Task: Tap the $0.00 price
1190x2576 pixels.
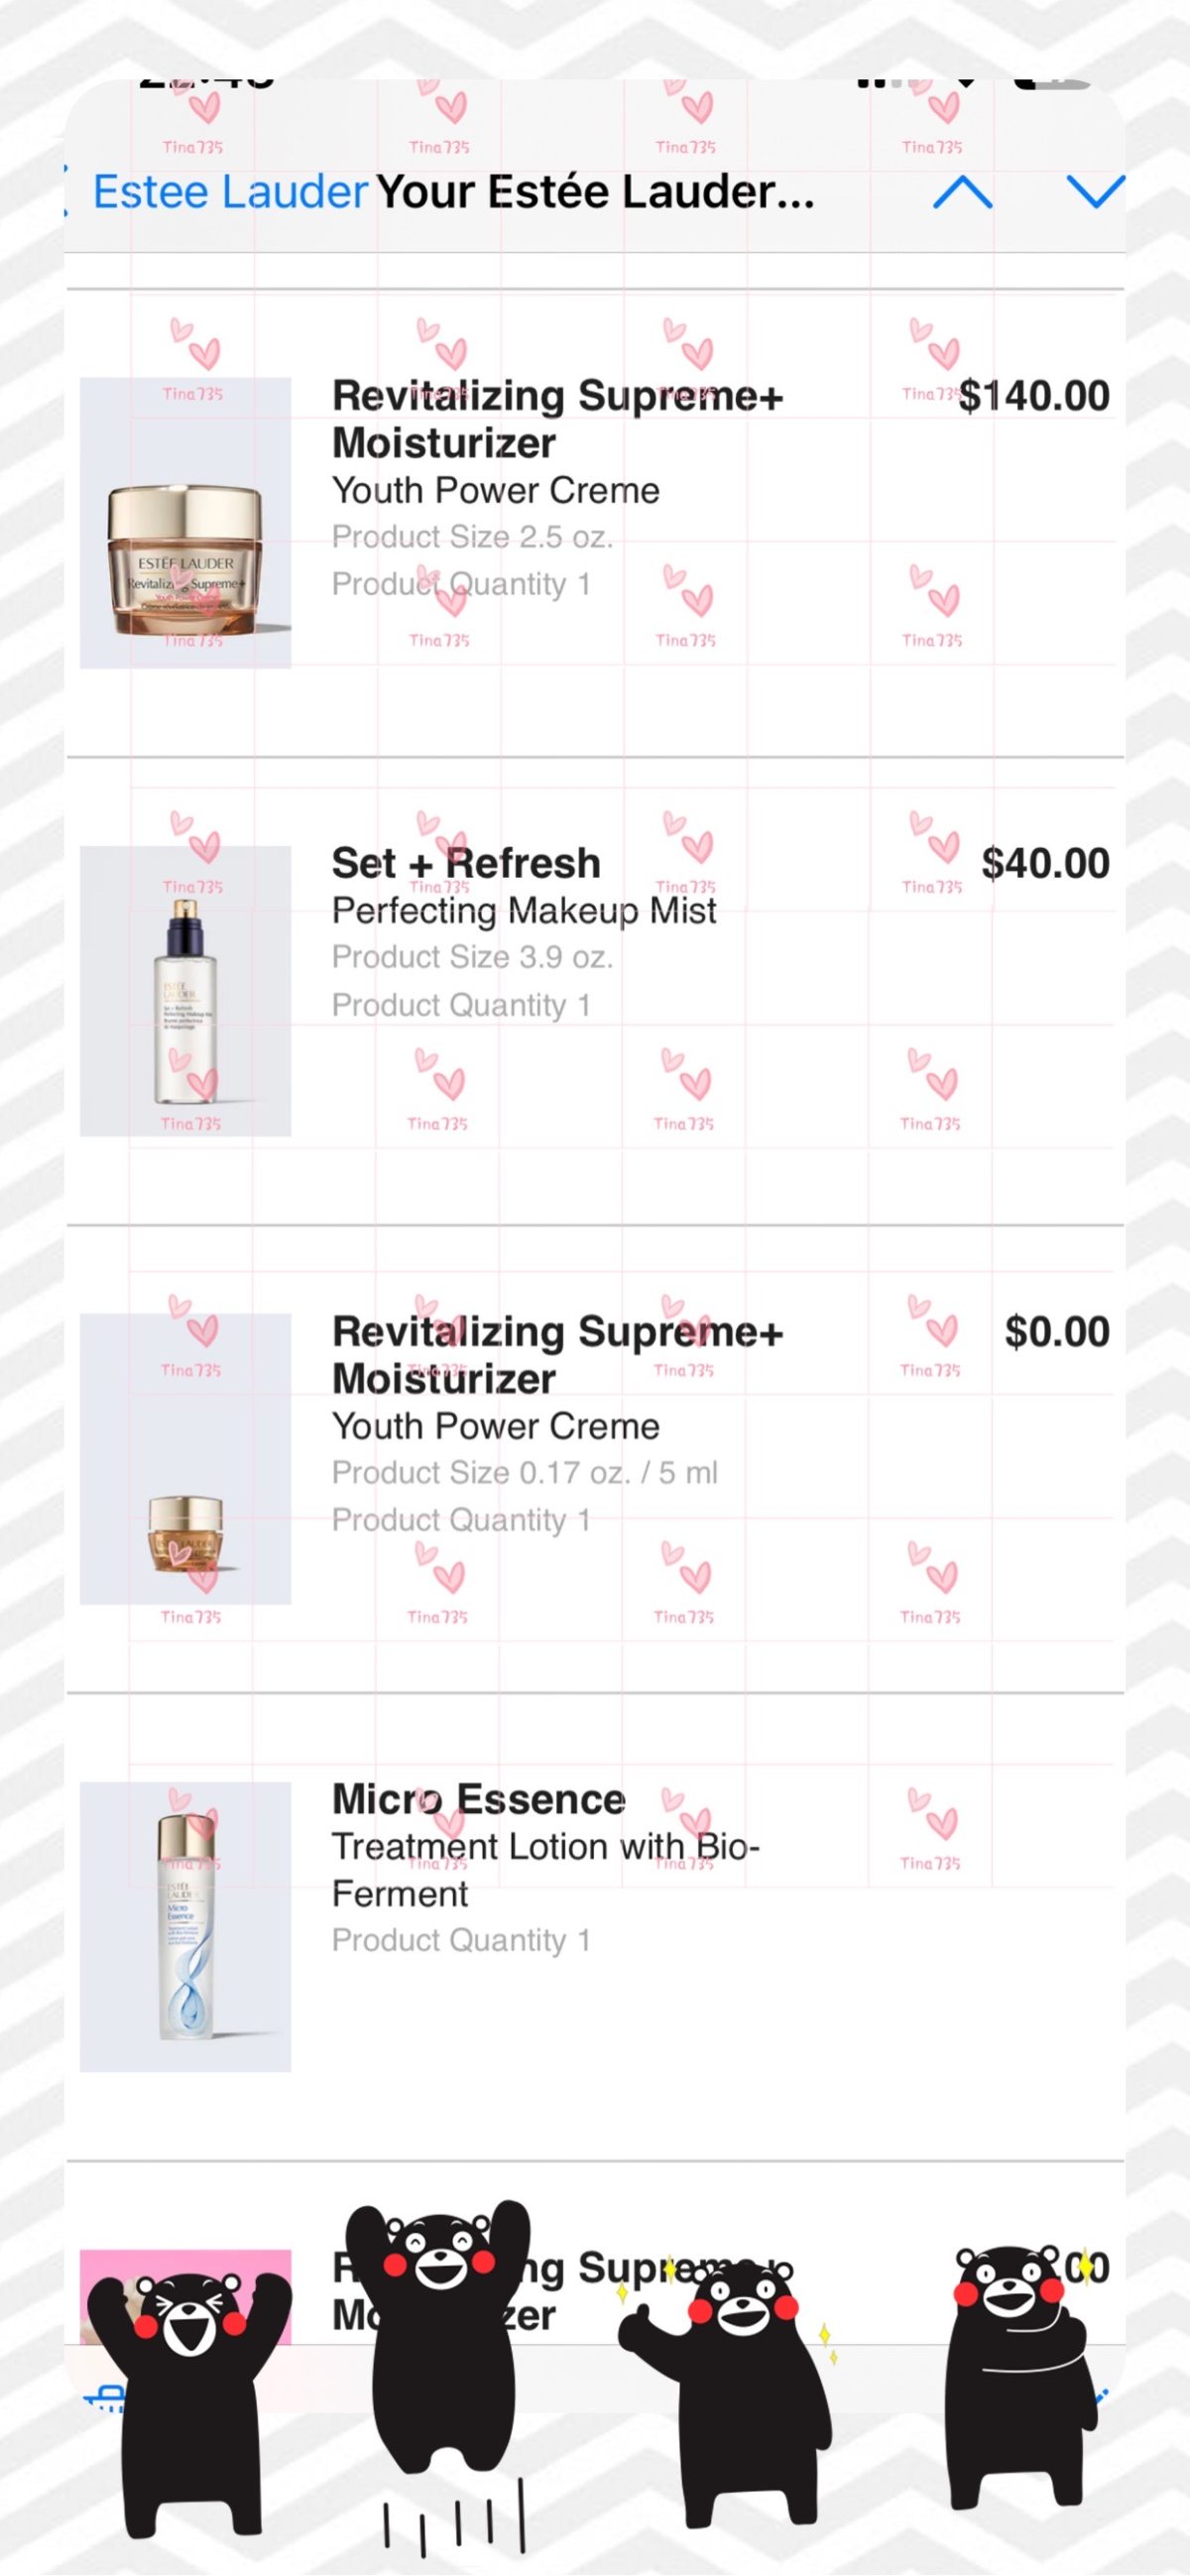Action: 1057,1331
